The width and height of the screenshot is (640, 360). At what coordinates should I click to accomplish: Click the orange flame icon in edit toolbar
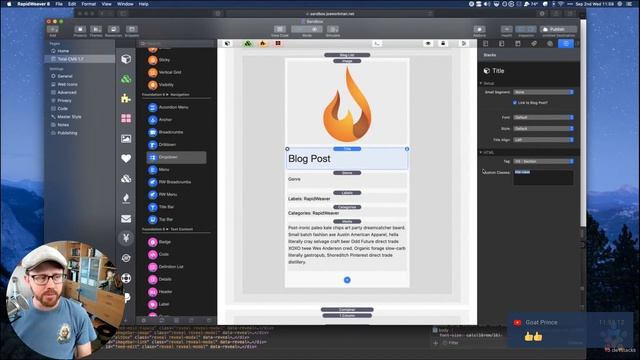[x=263, y=43]
